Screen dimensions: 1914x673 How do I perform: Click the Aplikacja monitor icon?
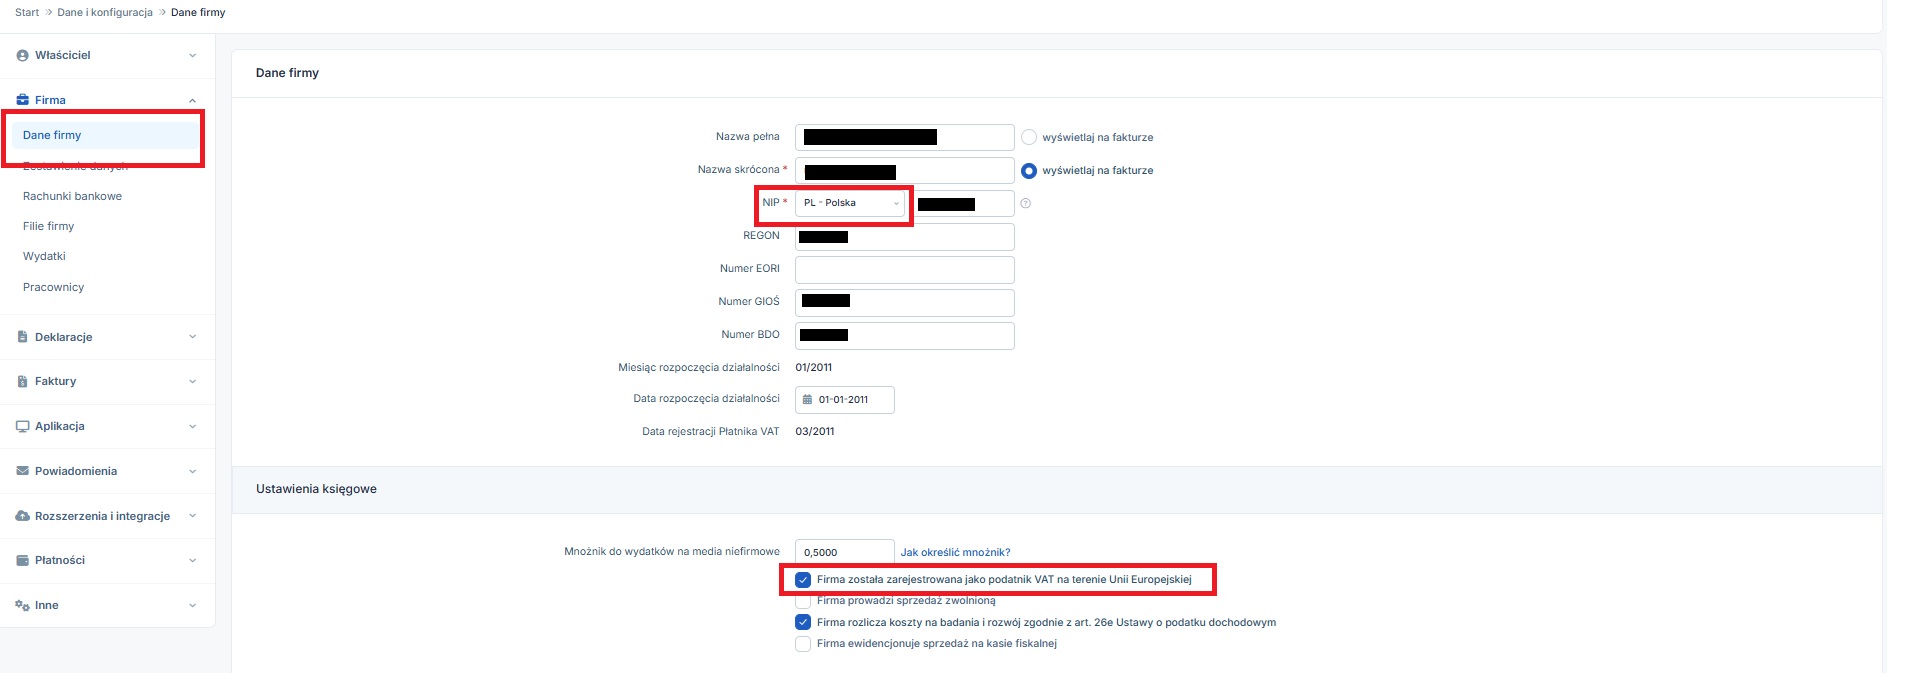[x=22, y=426]
